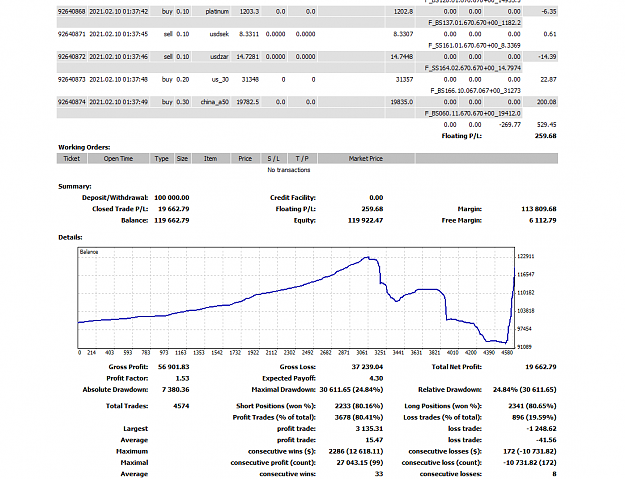Click the 200.08 profit value
This screenshot has height=479, width=625.
click(546, 102)
